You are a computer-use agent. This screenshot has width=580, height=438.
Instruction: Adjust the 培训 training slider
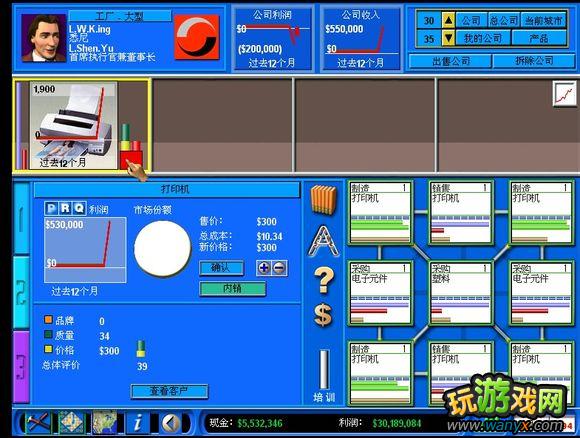tap(324, 369)
